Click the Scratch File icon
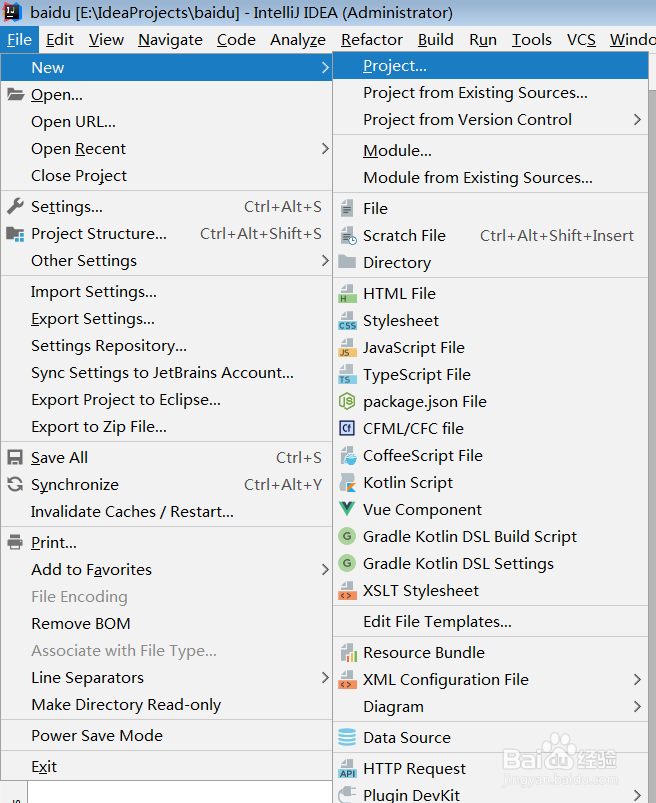Viewport: 656px width, 803px height. [x=348, y=236]
